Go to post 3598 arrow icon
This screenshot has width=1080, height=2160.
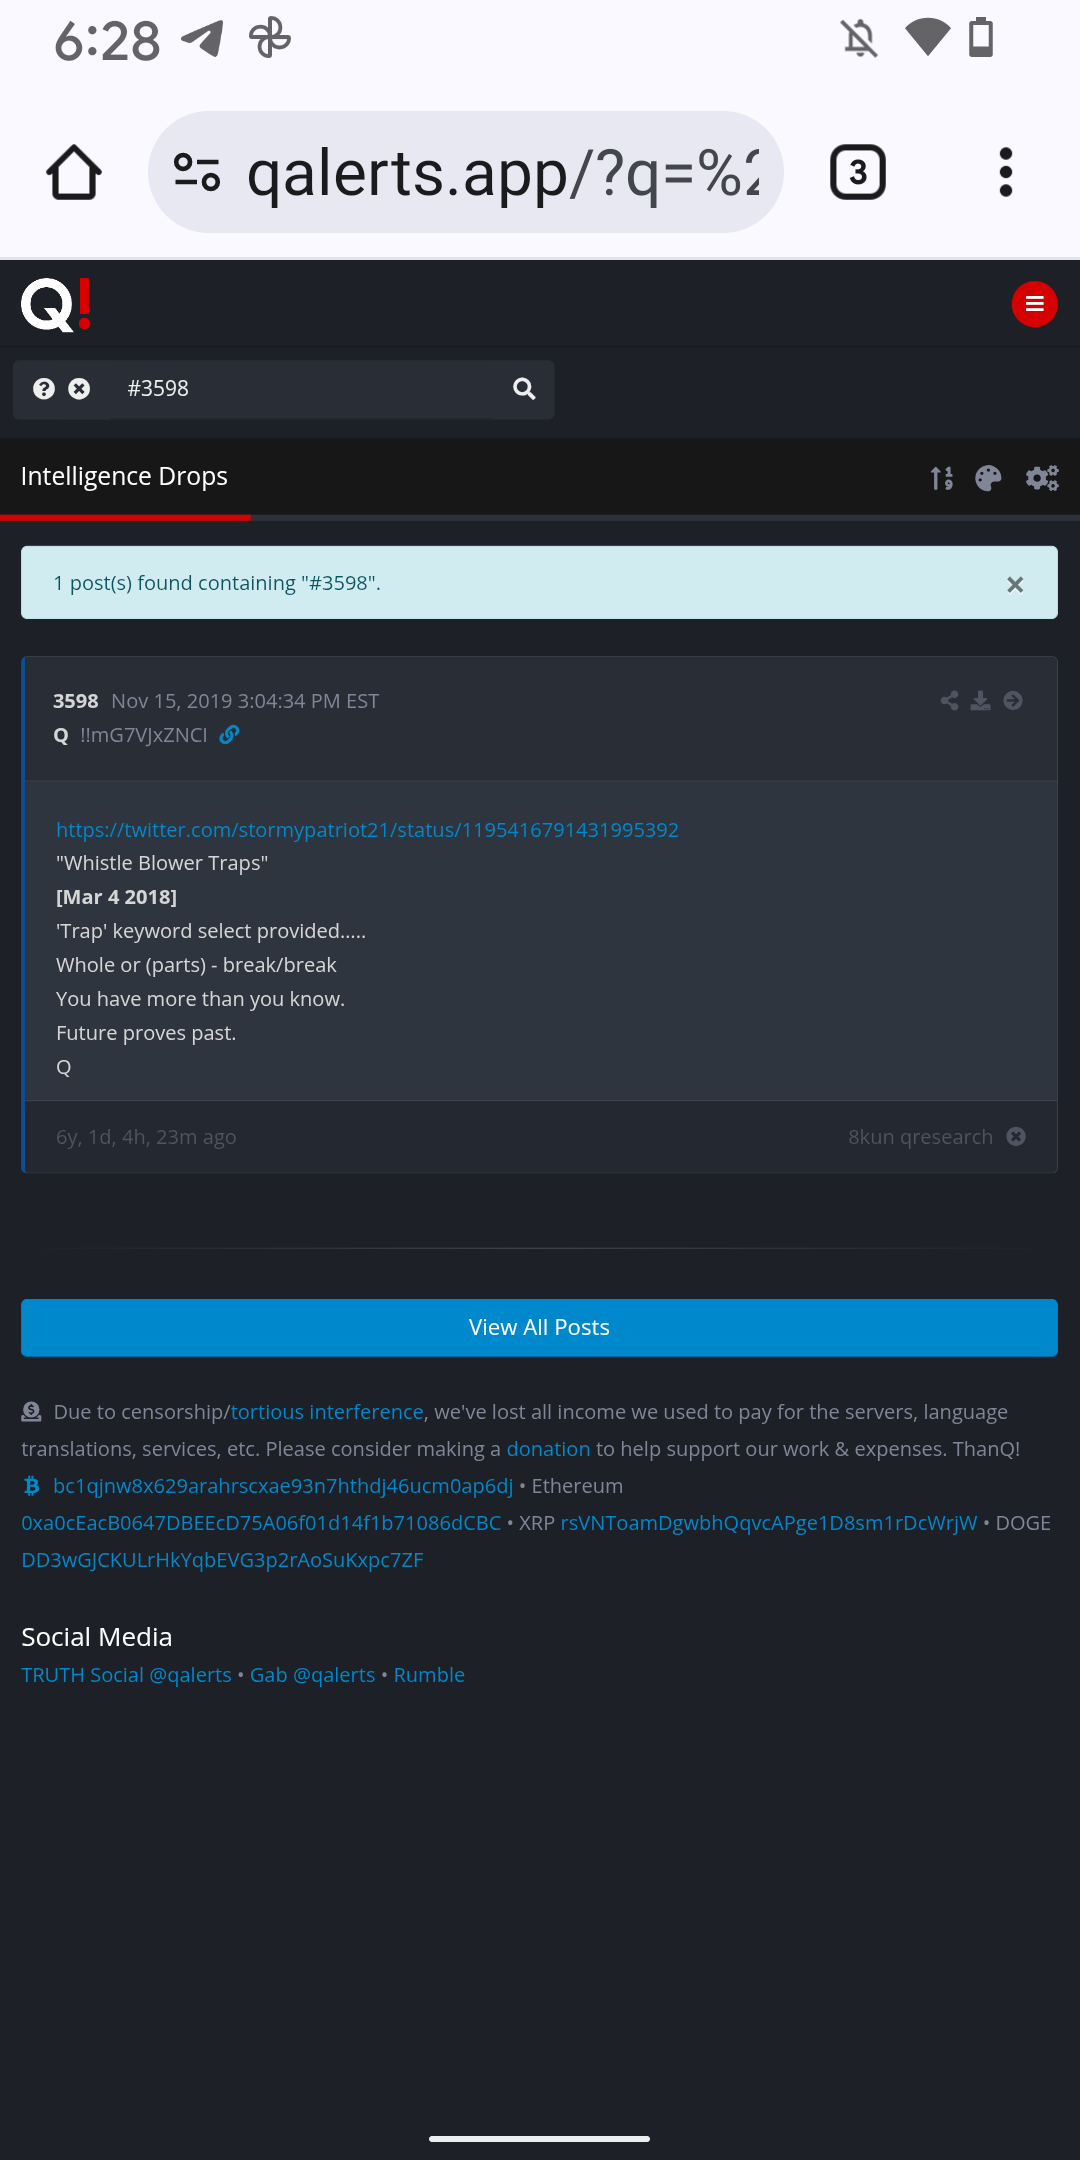tap(1013, 701)
